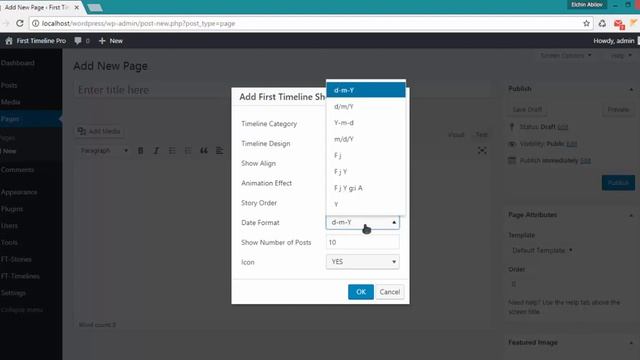Switch to the Text editor tab
This screenshot has width=640, height=360.
click(x=481, y=135)
